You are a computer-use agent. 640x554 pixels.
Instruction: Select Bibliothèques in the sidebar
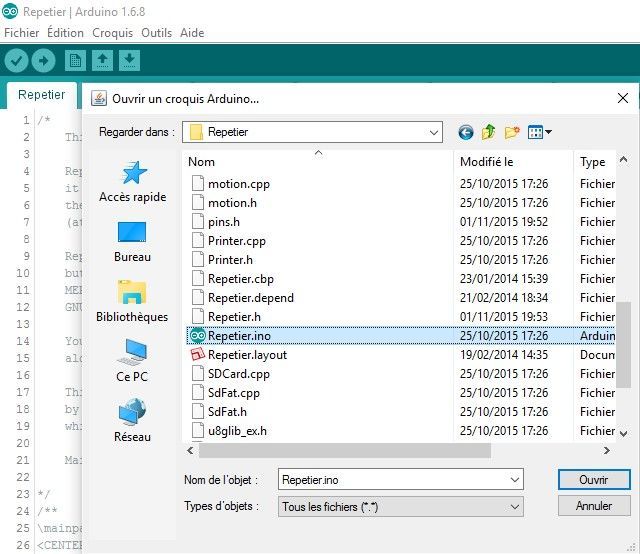132,301
